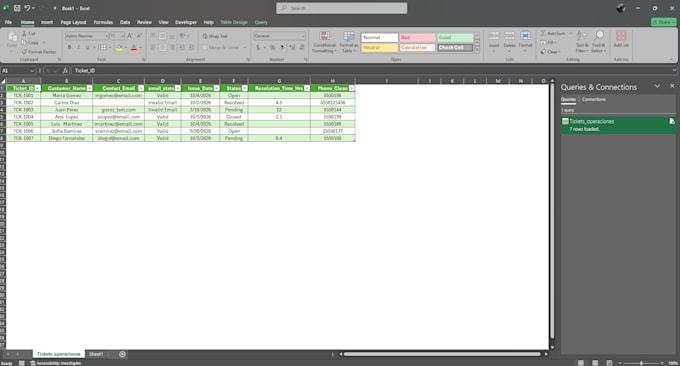Image resolution: width=680 pixels, height=366 pixels.
Task: Open the Data ribbon tab
Action: pyautogui.click(x=125, y=22)
